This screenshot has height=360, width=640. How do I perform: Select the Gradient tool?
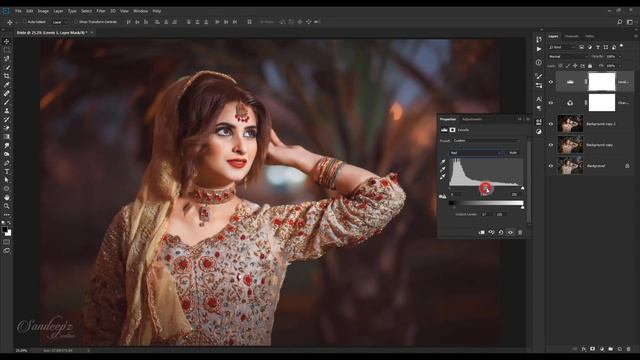(x=7, y=137)
